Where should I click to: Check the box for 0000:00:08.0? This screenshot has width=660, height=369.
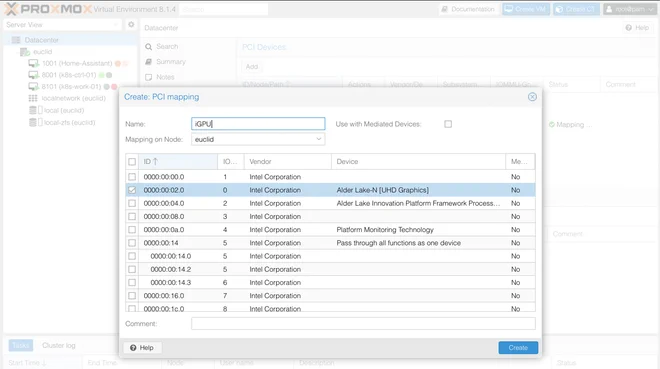132,217
